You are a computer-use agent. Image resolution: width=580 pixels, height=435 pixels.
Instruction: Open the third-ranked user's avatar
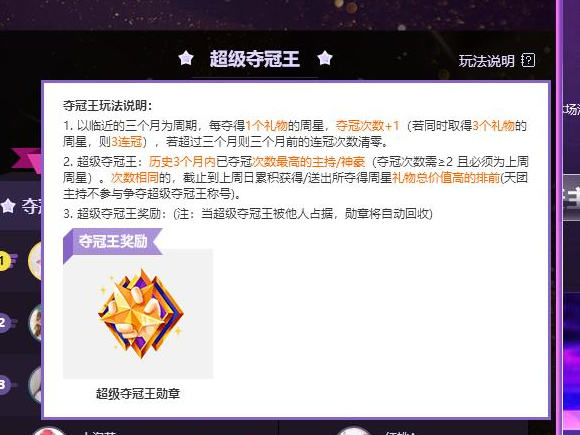pos(36,385)
